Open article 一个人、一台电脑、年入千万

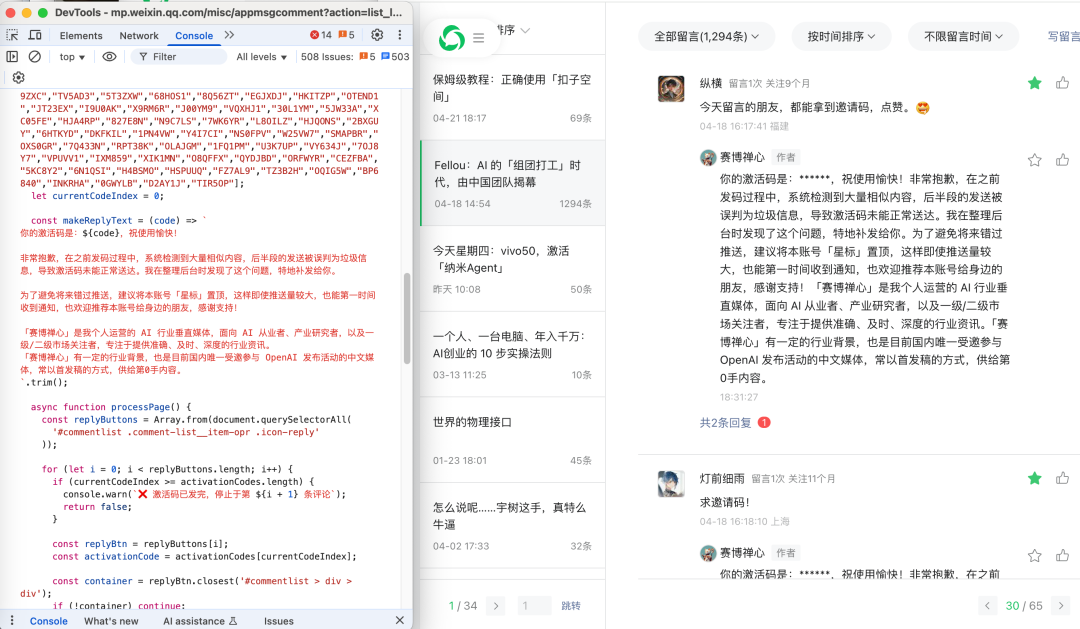point(512,354)
